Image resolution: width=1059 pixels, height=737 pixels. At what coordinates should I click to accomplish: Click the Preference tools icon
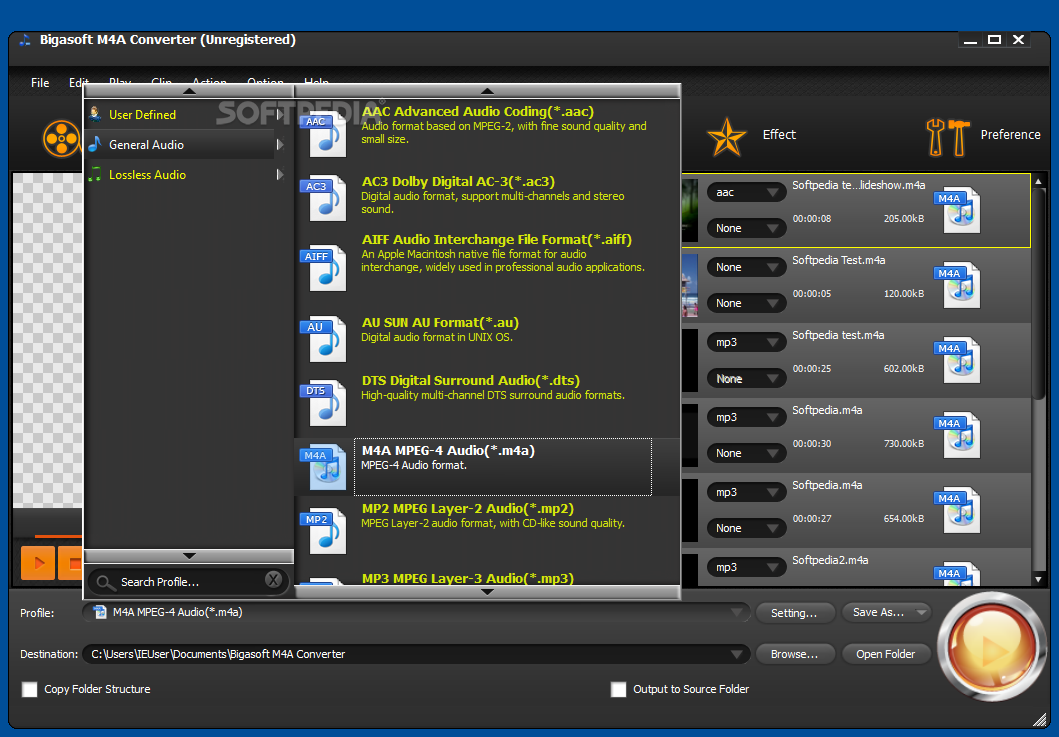[x=948, y=137]
